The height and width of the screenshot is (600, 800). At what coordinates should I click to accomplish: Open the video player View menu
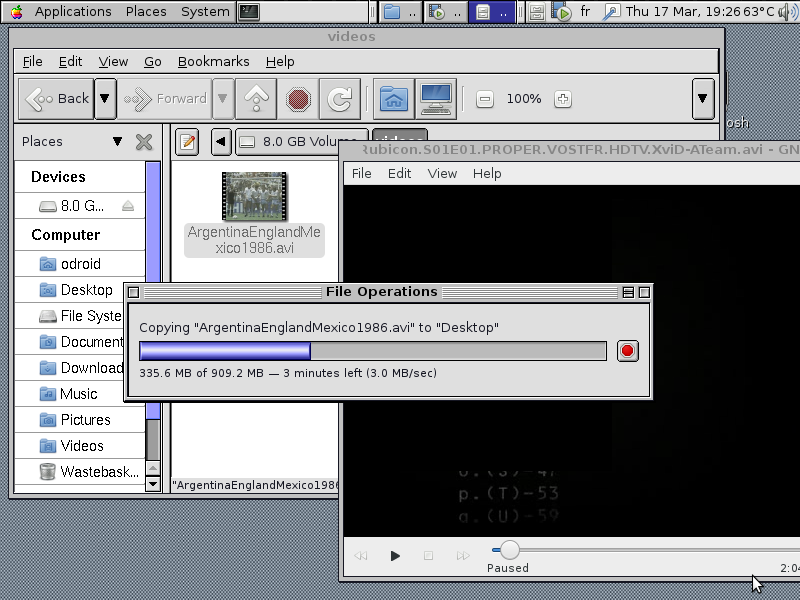[442, 173]
